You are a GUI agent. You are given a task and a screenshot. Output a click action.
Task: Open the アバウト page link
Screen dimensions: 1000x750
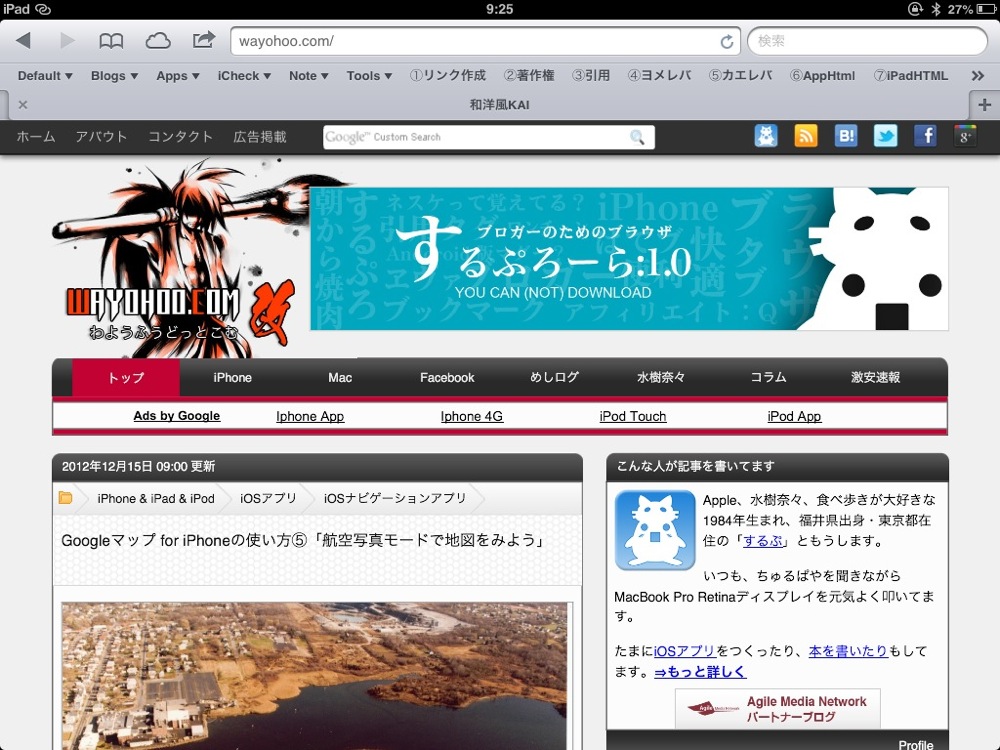pyautogui.click(x=101, y=136)
